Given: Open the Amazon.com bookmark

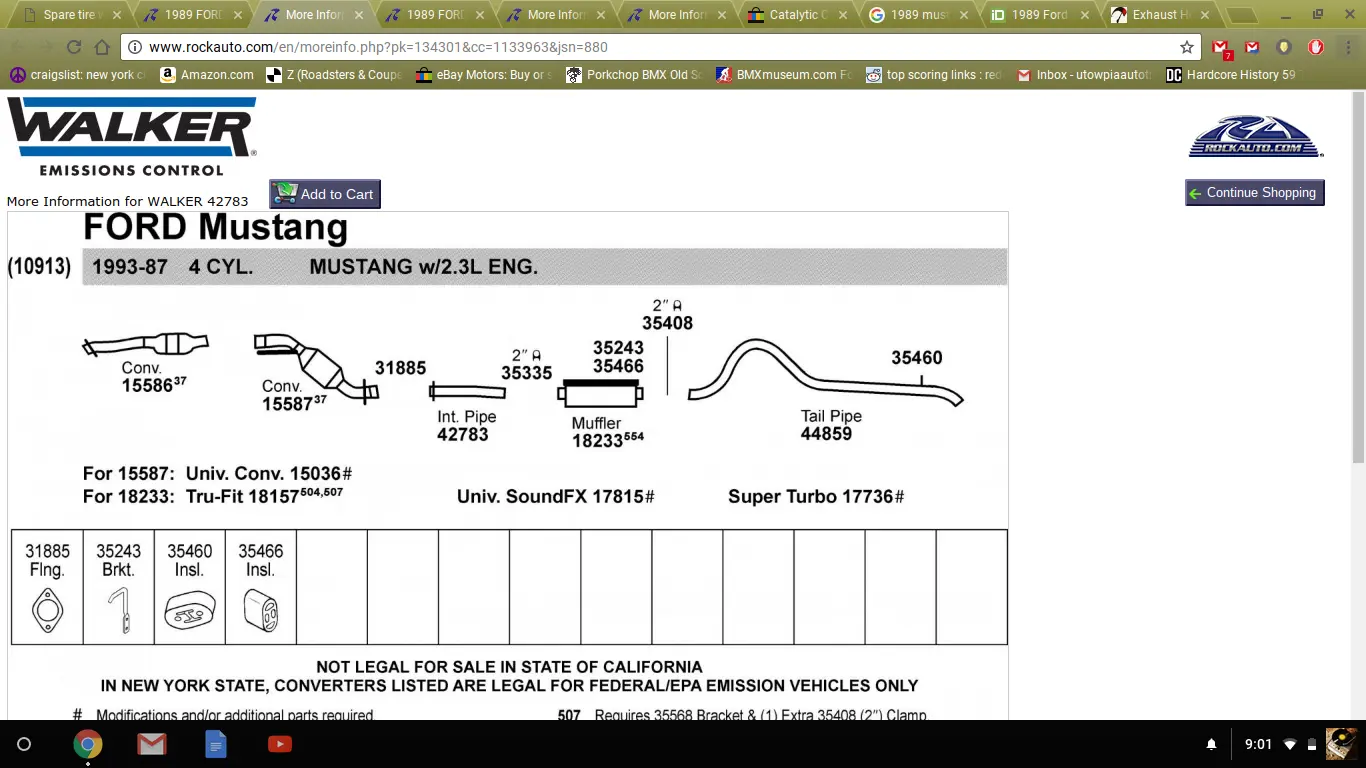Looking at the screenshot, I should pos(208,75).
